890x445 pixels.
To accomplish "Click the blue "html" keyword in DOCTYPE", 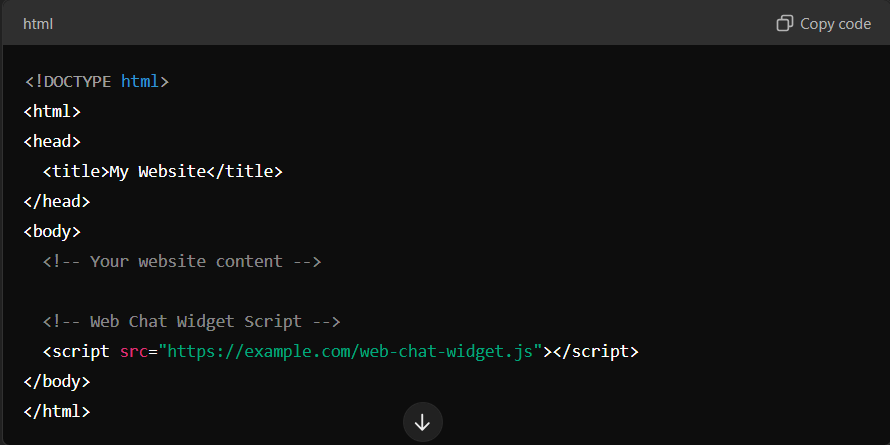I will pyautogui.click(x=139, y=81).
